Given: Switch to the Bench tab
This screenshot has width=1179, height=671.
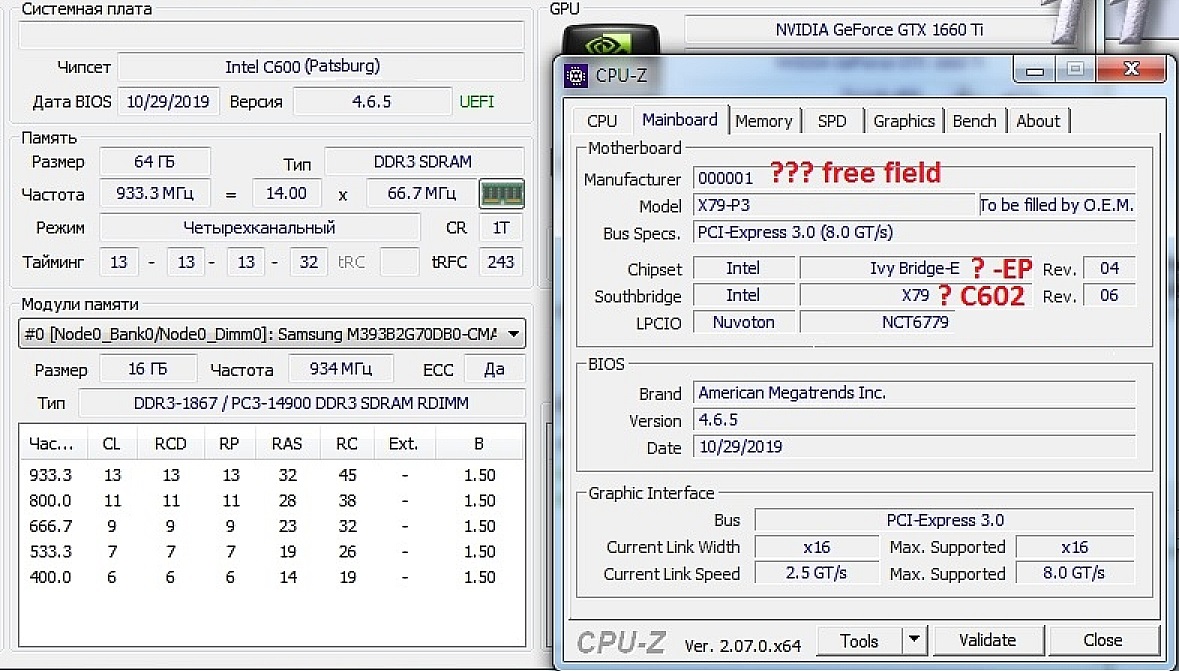Looking at the screenshot, I should (x=974, y=121).
